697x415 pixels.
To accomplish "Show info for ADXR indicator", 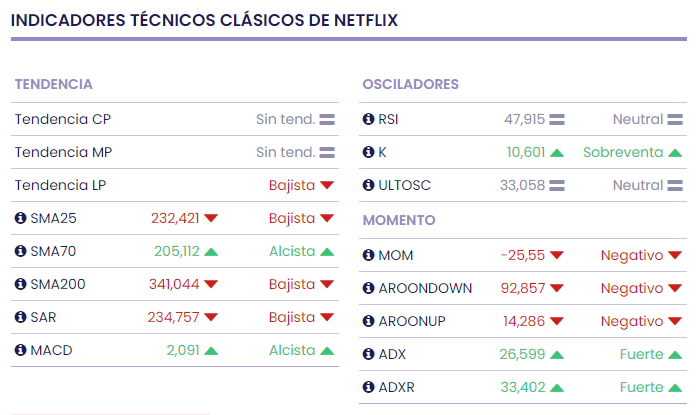I will pyautogui.click(x=368, y=387).
